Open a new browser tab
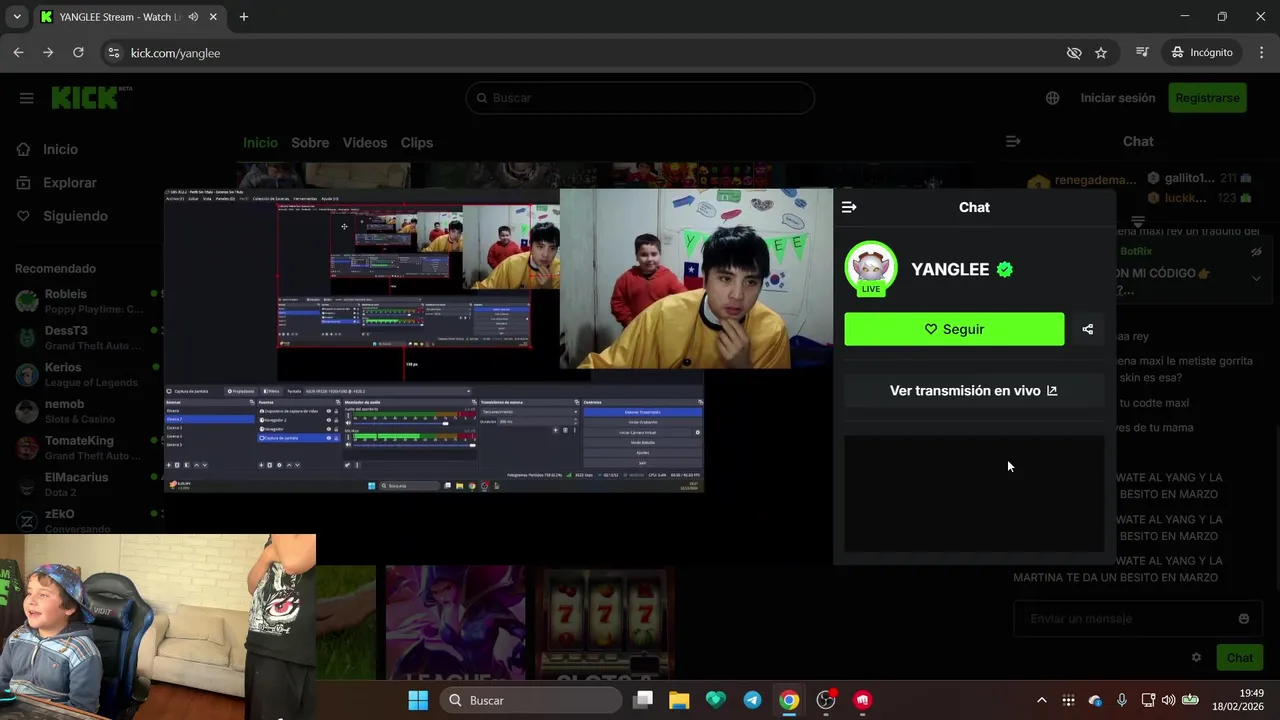The width and height of the screenshot is (1280, 720). pos(244,17)
